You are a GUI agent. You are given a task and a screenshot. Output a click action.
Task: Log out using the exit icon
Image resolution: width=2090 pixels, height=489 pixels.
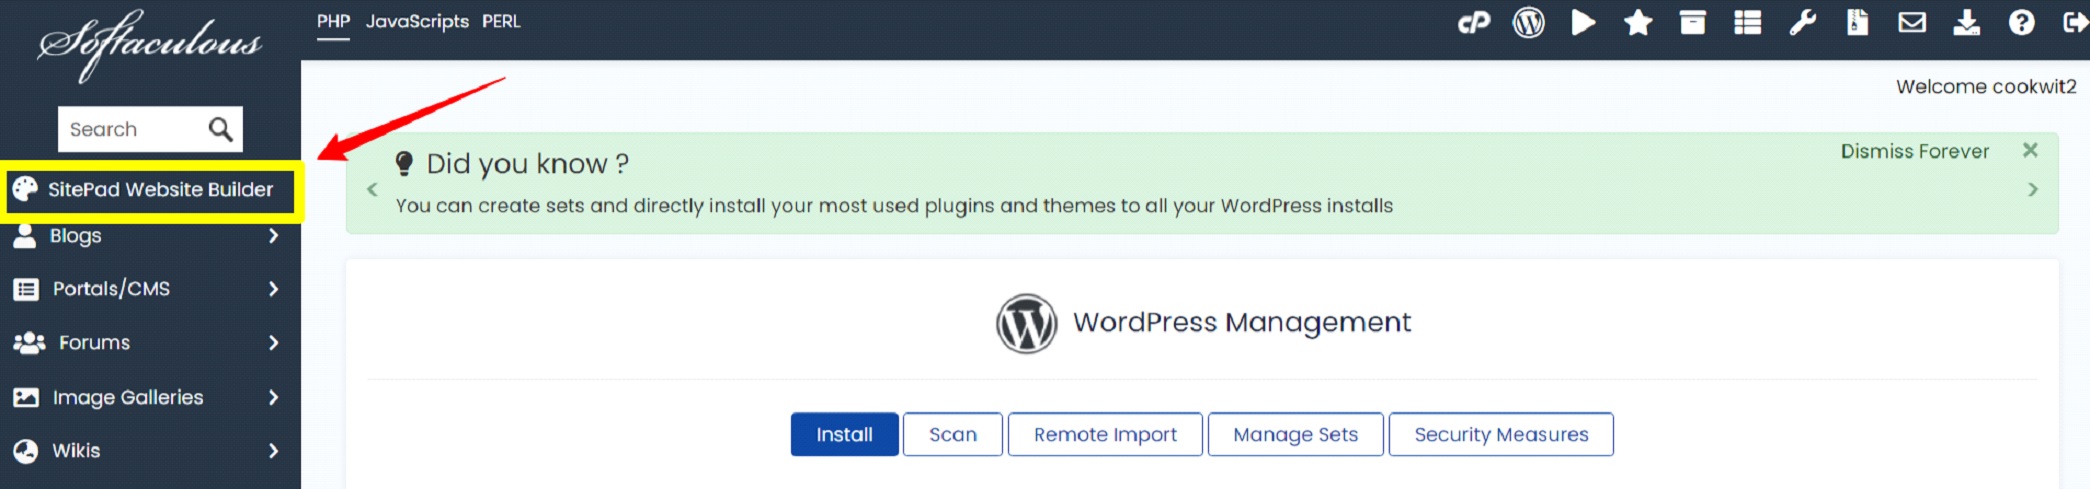pos(2076,22)
